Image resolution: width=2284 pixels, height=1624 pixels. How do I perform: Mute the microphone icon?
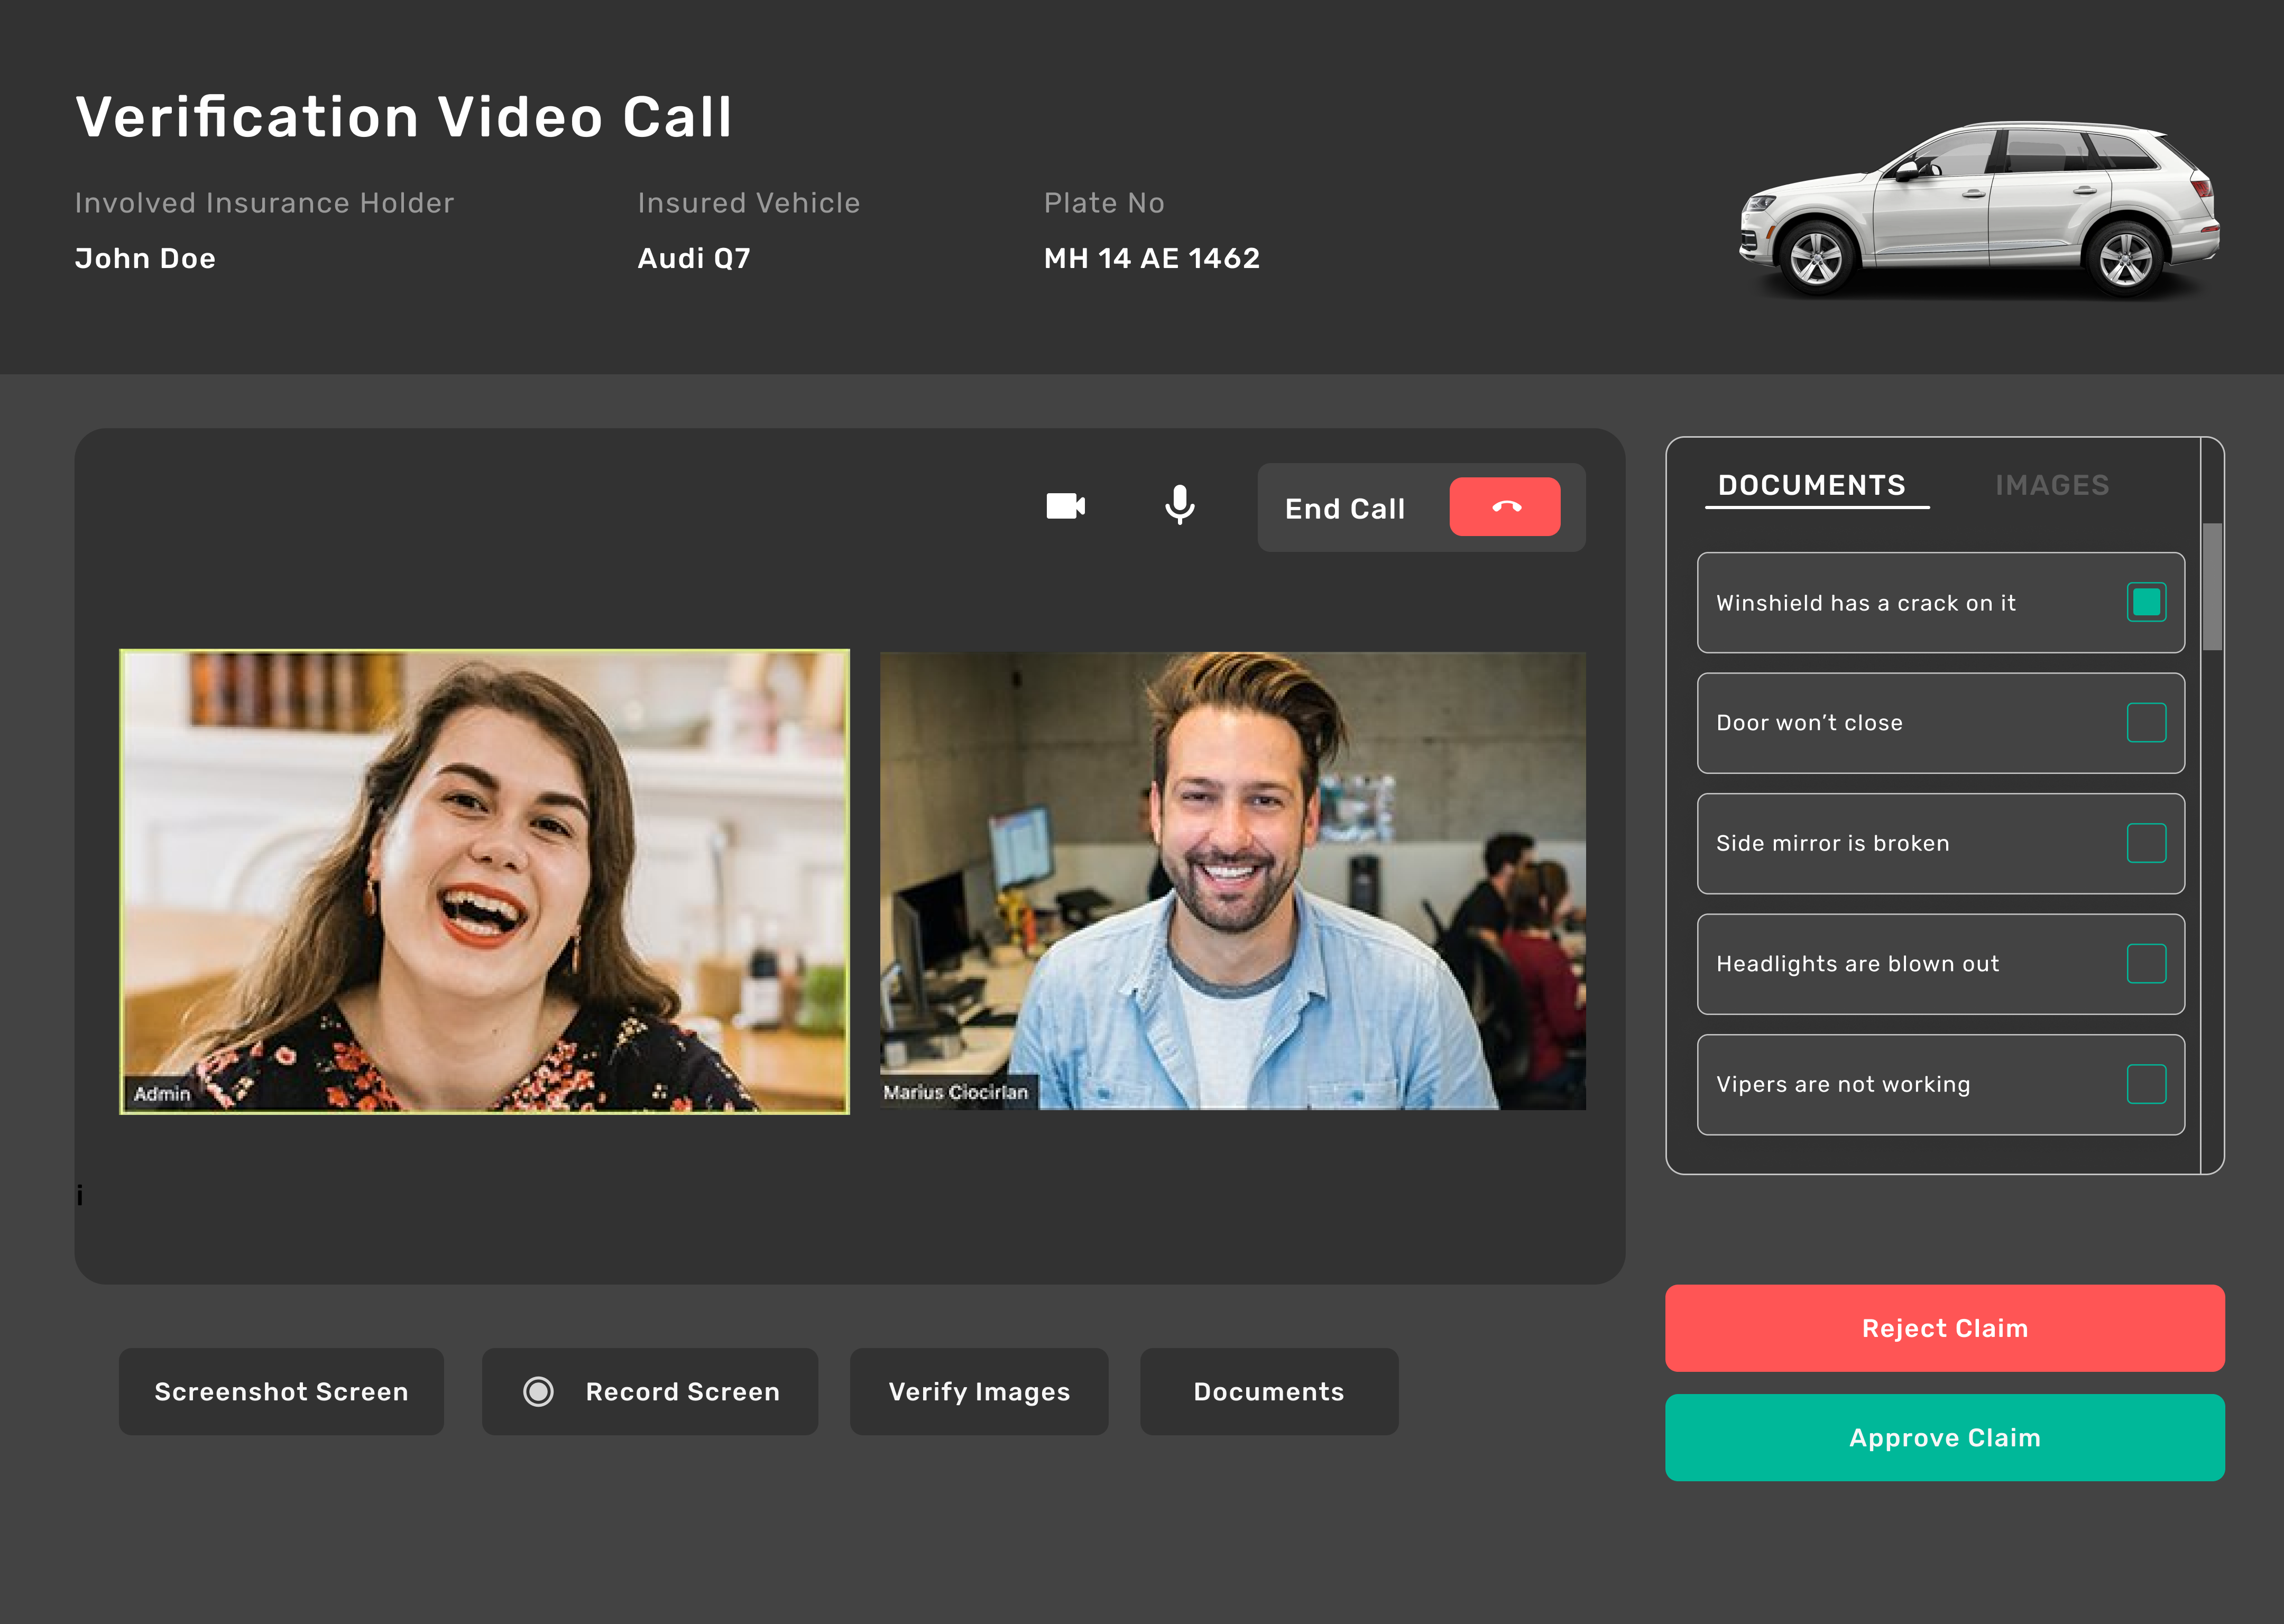(1179, 505)
